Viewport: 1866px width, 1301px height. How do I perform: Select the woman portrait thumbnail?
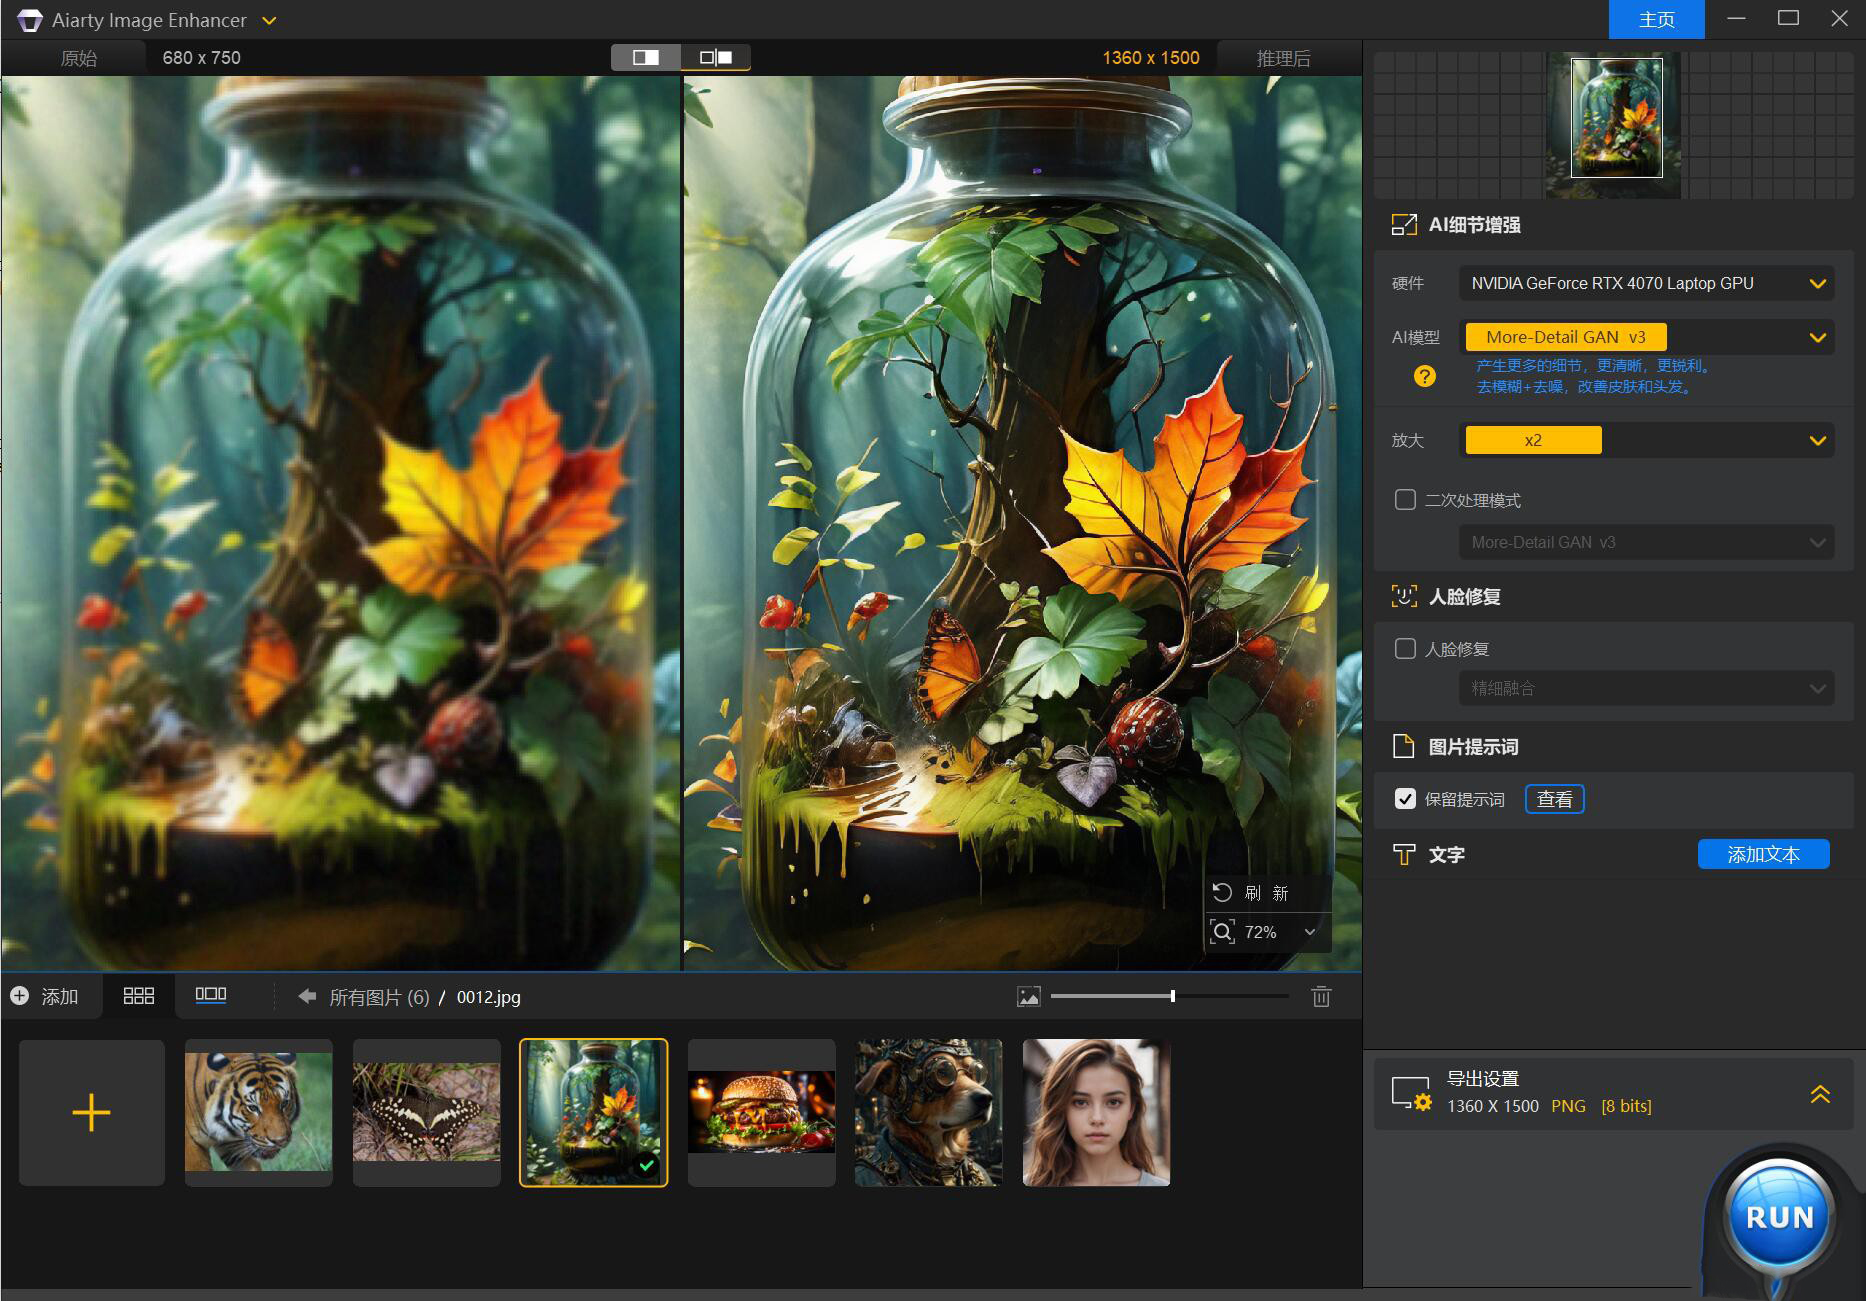point(1097,1113)
